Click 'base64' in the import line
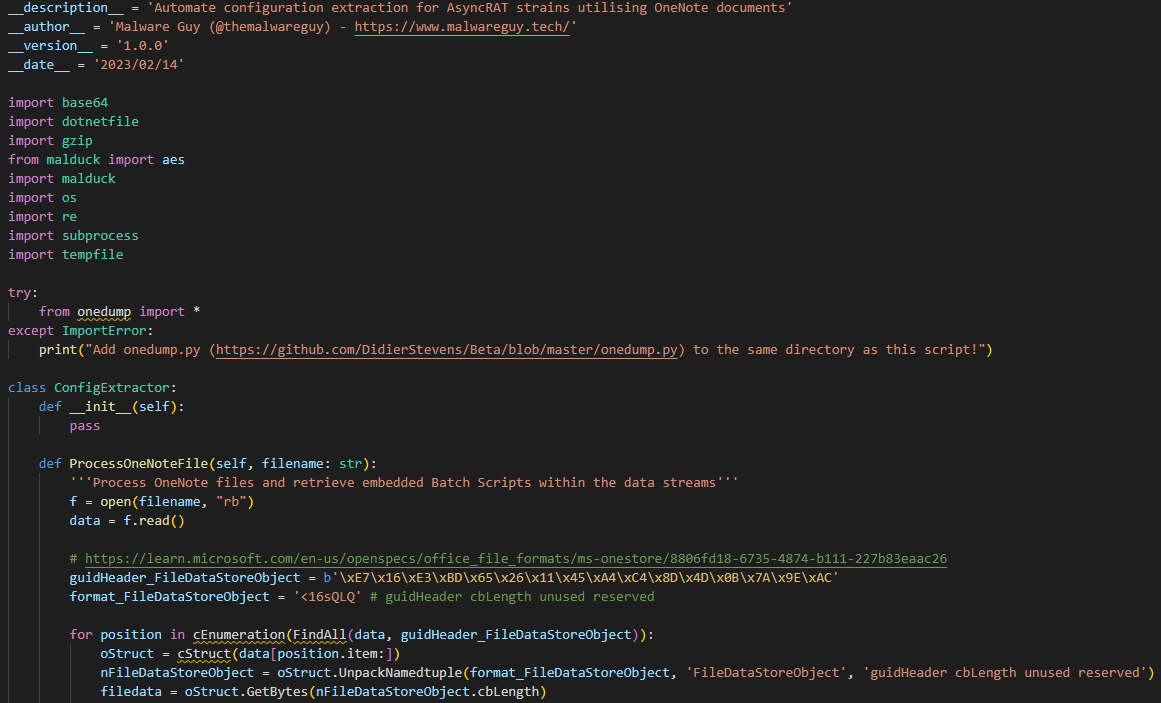This screenshot has height=703, width=1161. [85, 103]
